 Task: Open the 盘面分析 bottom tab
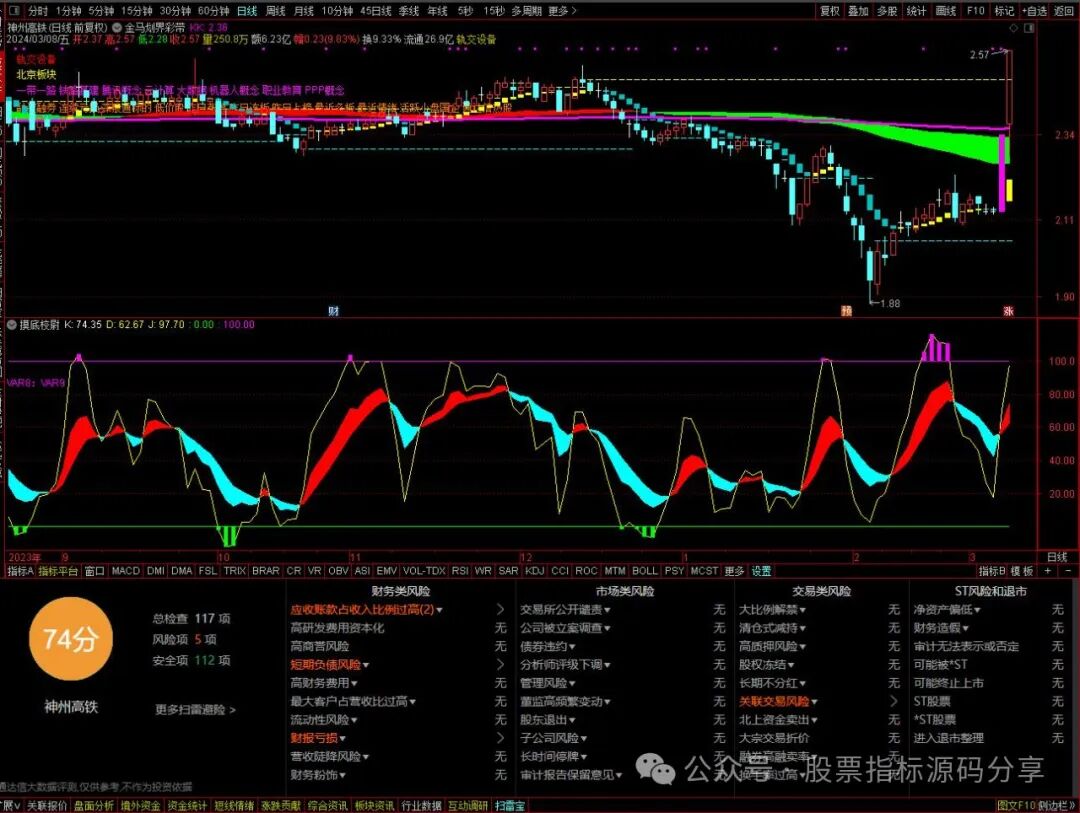[94, 805]
